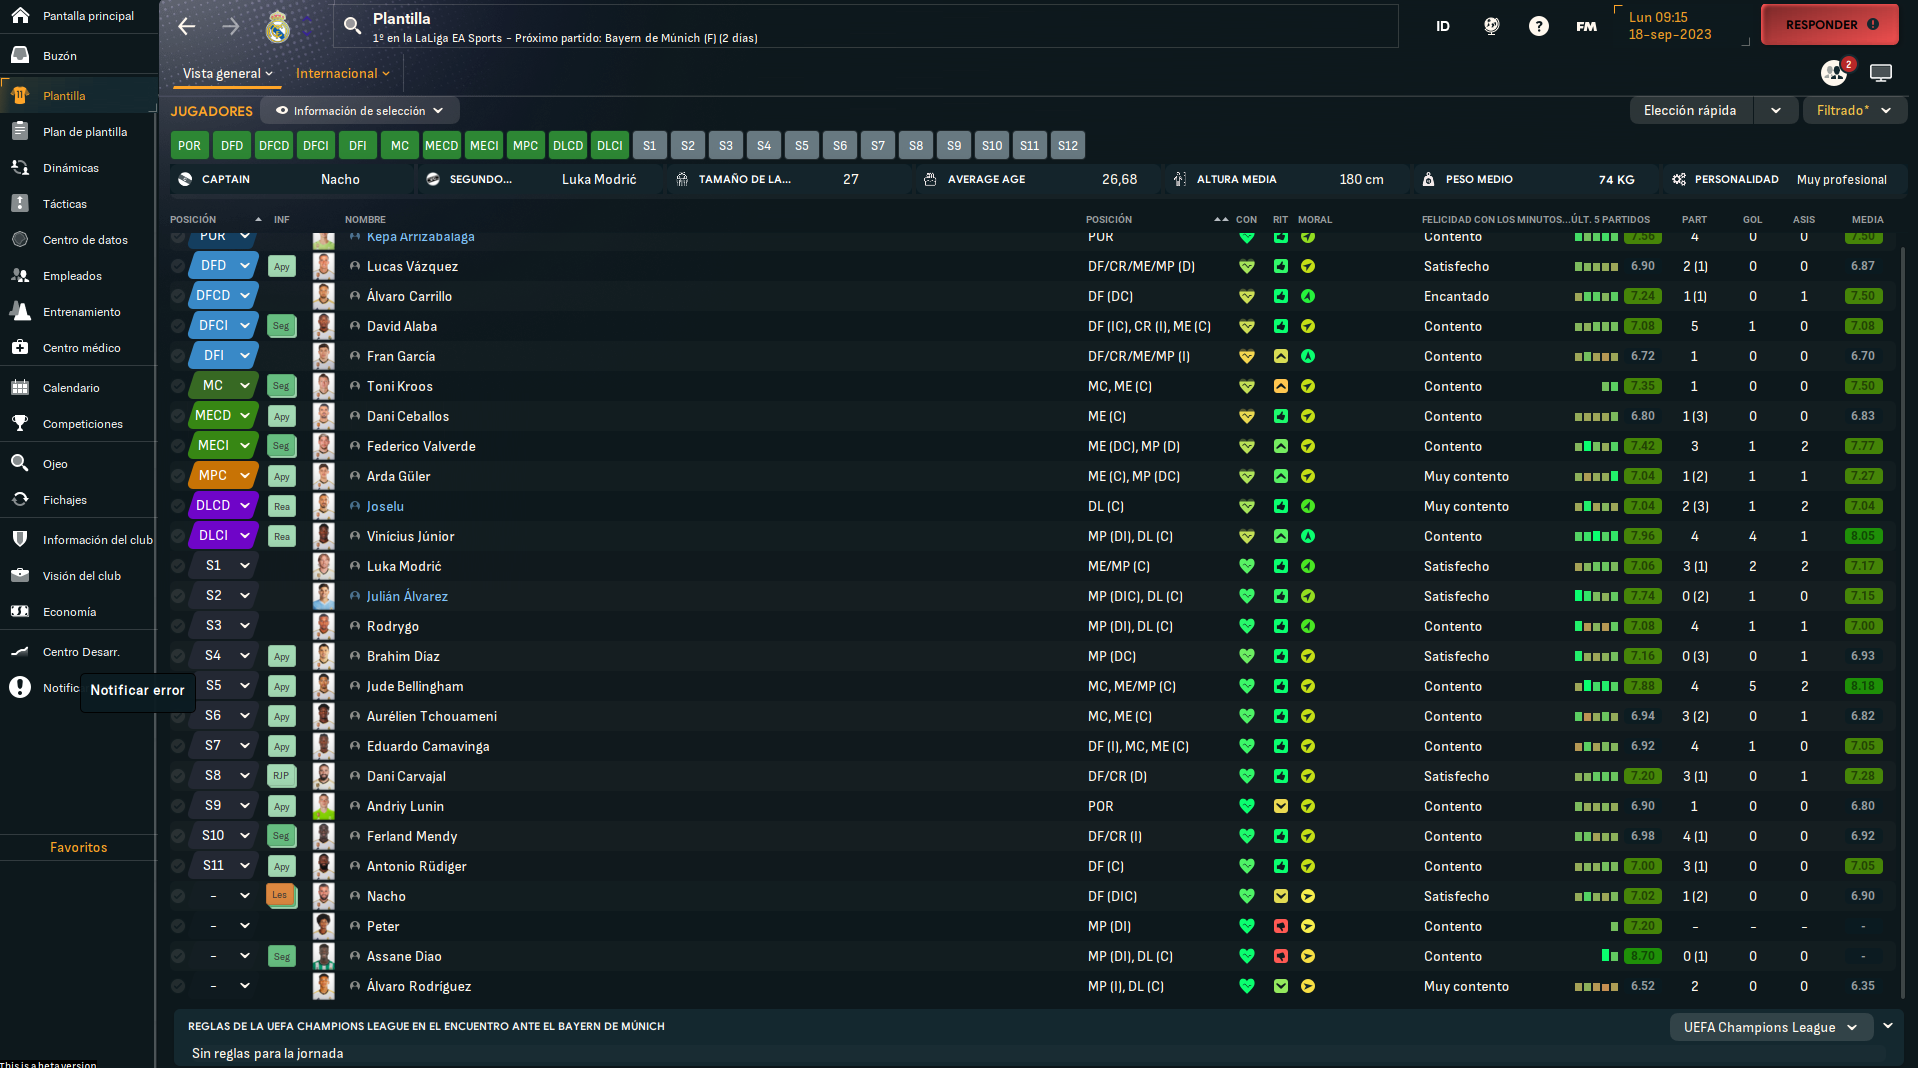Open Calendario sidebar icon
The height and width of the screenshot is (1068, 1918).
(20, 388)
